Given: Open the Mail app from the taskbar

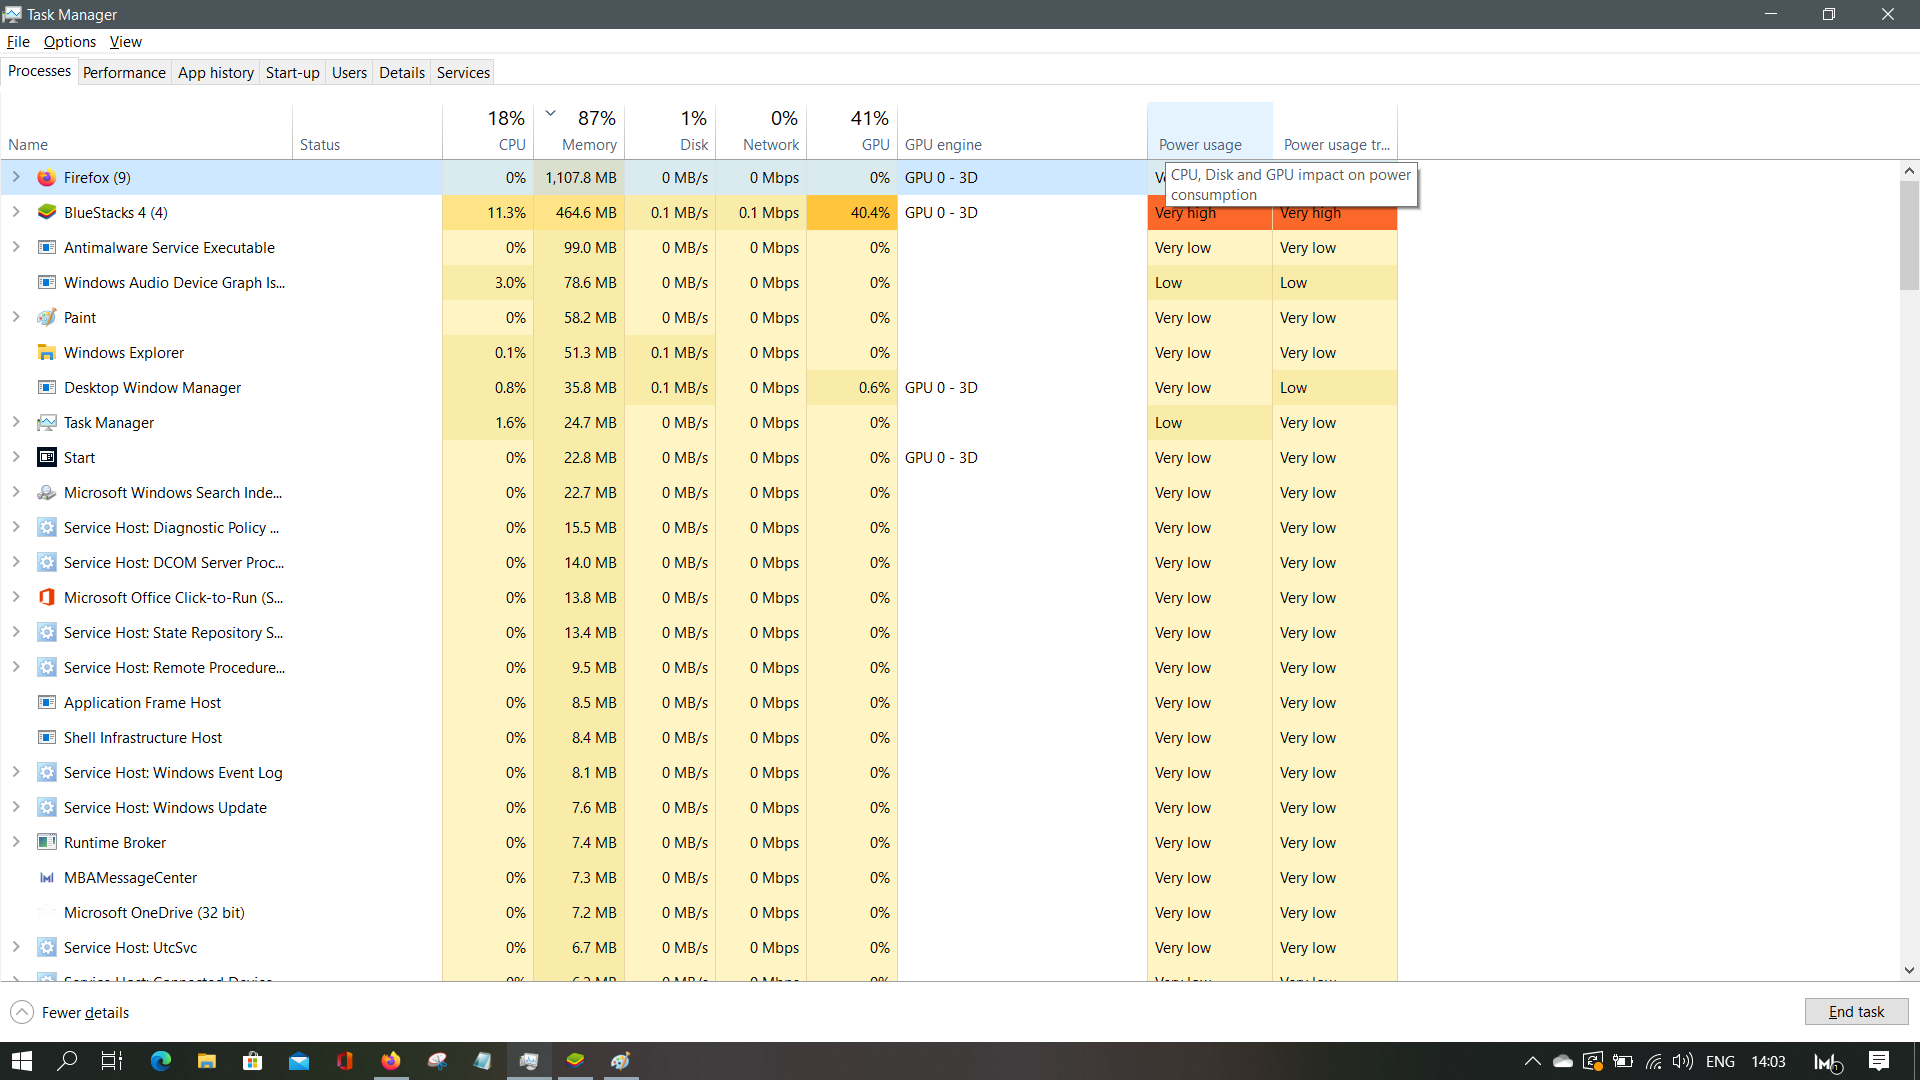Looking at the screenshot, I should coord(298,1061).
